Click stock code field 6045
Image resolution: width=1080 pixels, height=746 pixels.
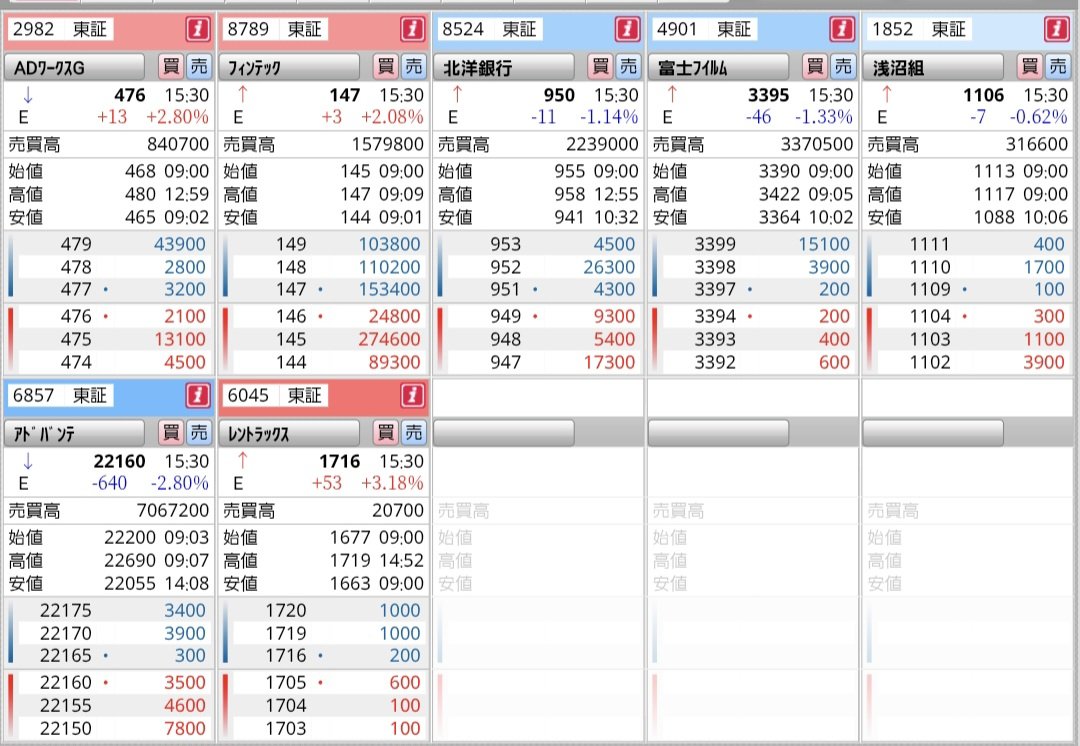coord(249,395)
